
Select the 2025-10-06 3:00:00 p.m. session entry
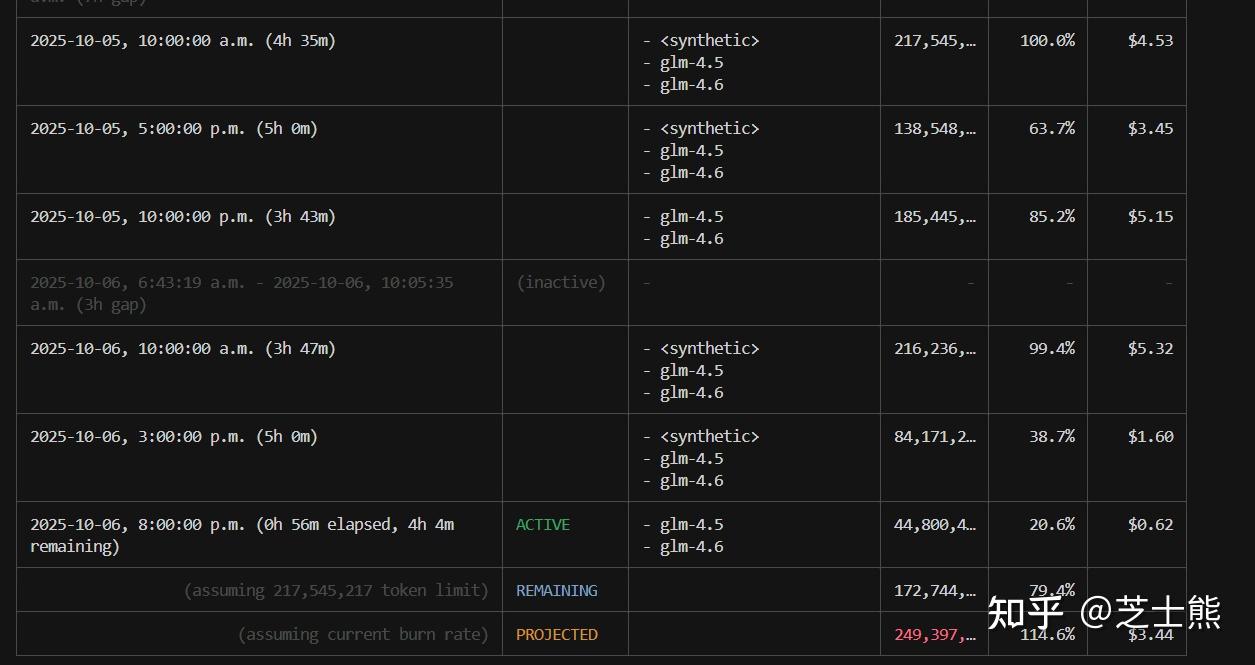173,437
